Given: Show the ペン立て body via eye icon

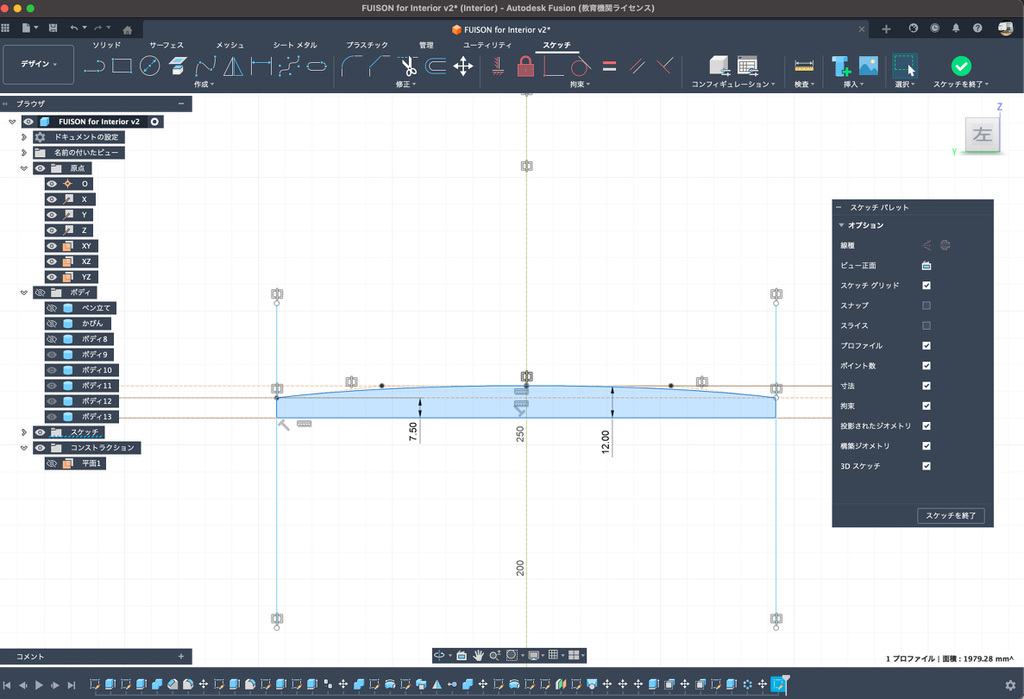Looking at the screenshot, I should 52,308.
